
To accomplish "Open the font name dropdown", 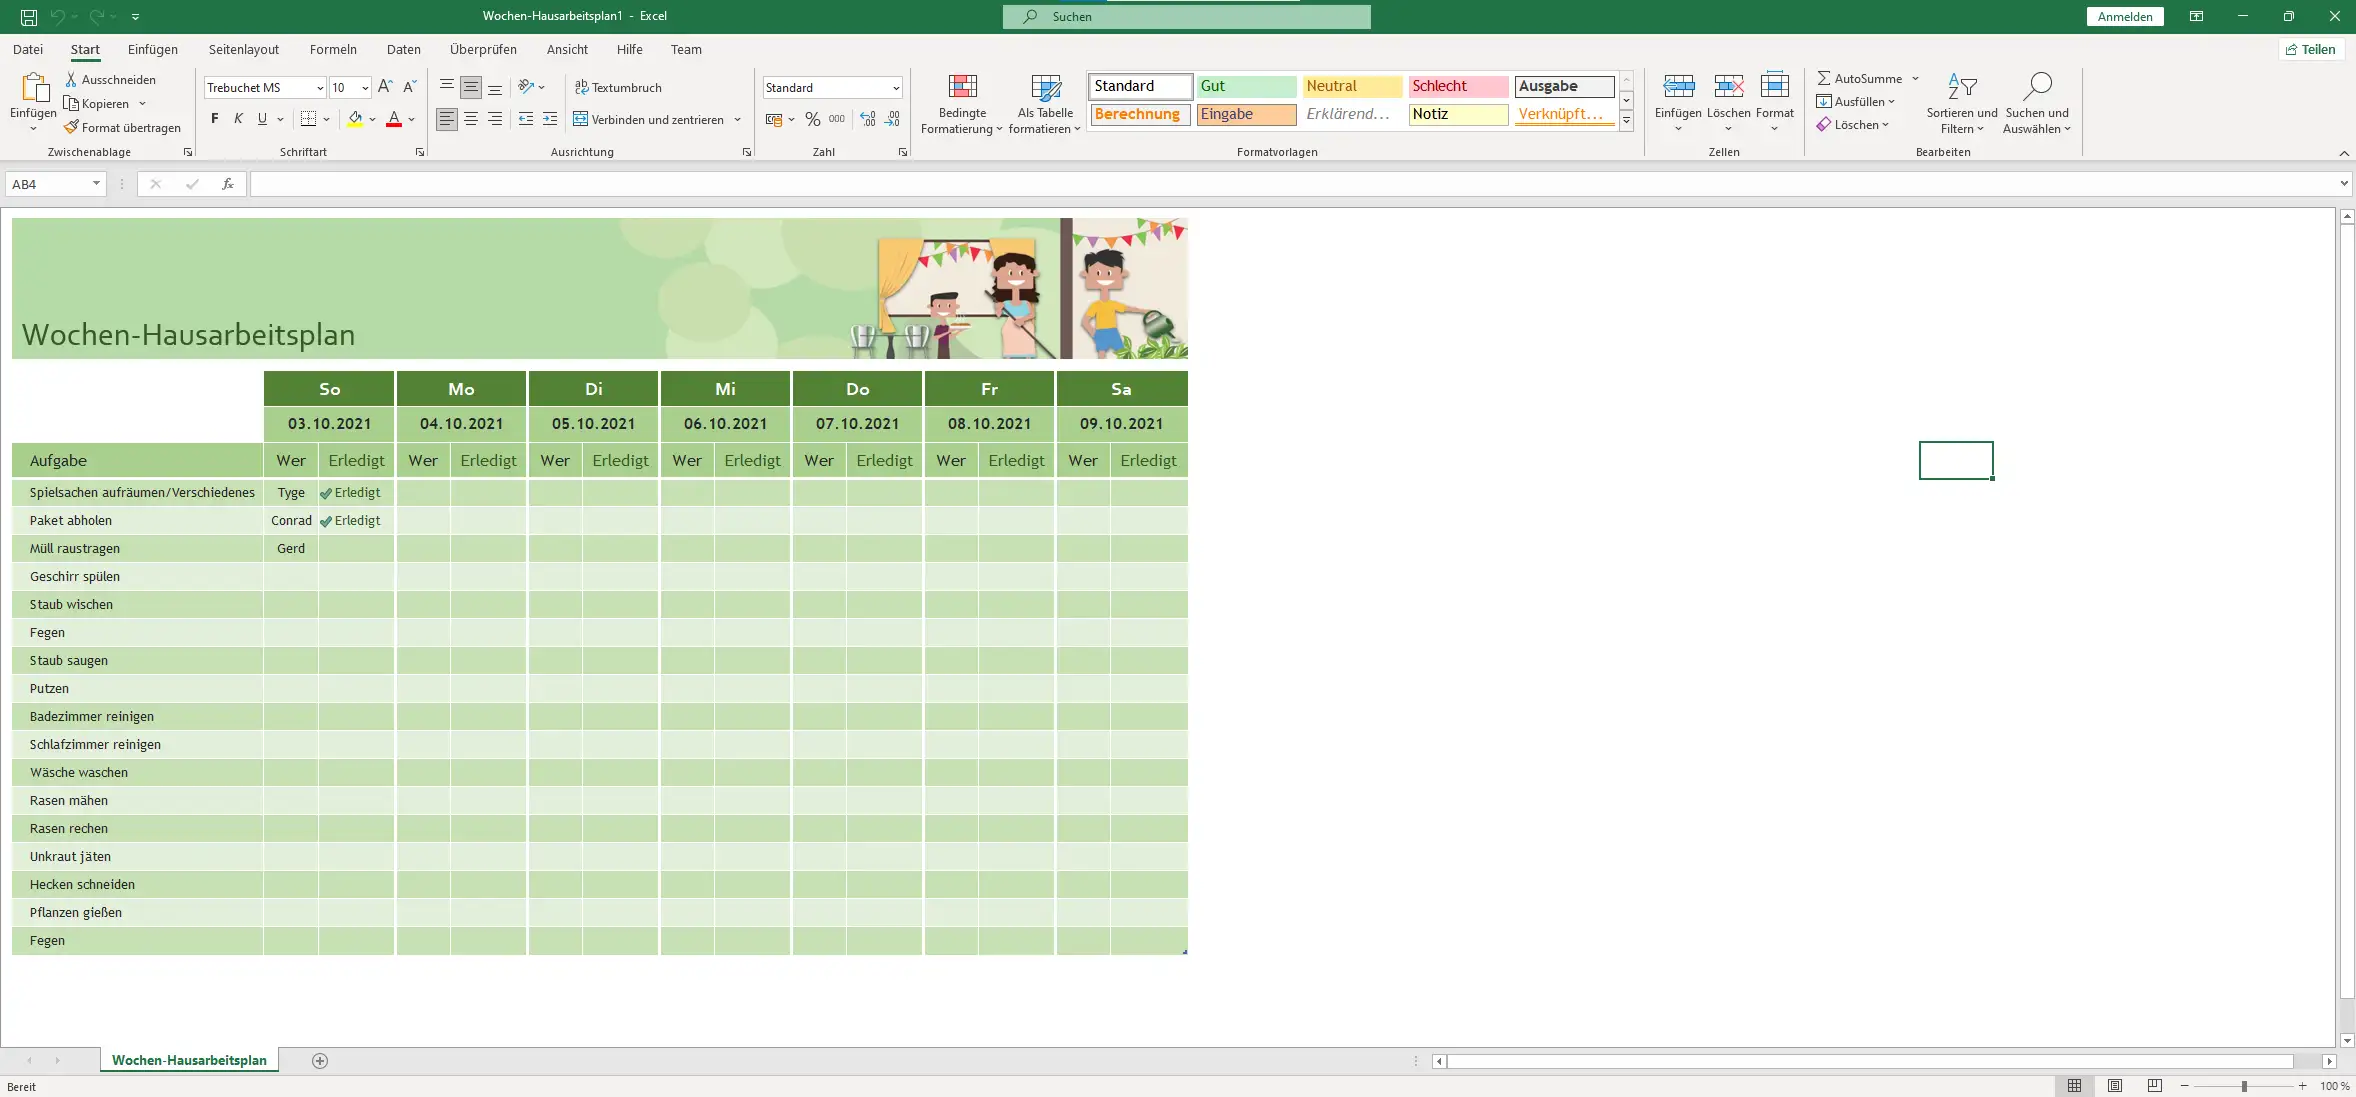I will [320, 88].
